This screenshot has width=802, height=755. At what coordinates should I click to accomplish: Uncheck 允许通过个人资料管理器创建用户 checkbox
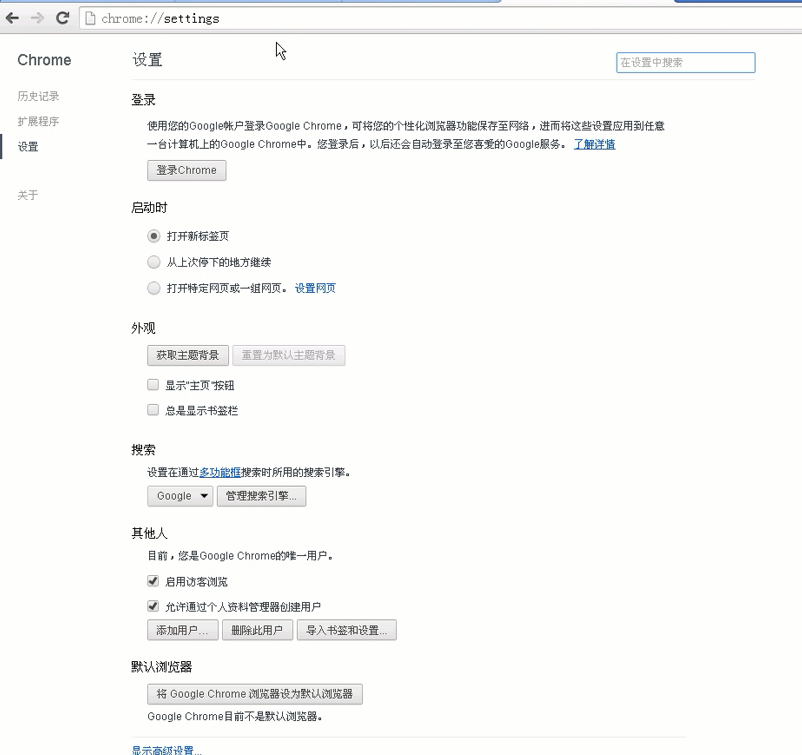pos(153,606)
